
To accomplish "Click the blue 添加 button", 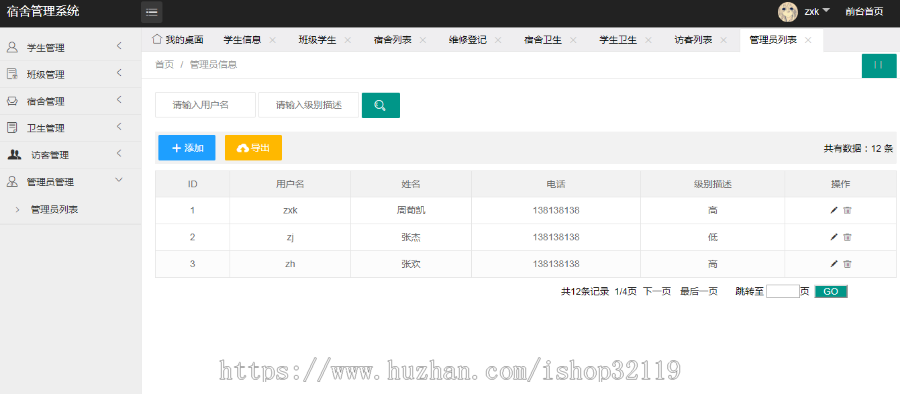I will click(x=187, y=148).
